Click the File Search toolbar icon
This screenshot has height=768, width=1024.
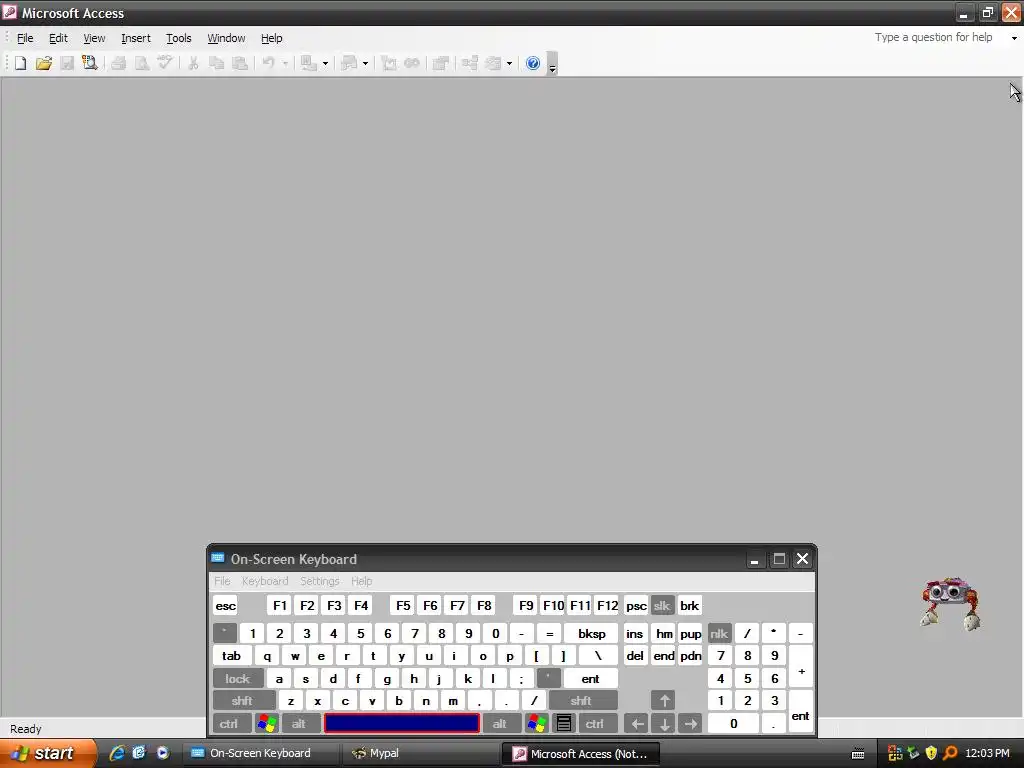(89, 63)
